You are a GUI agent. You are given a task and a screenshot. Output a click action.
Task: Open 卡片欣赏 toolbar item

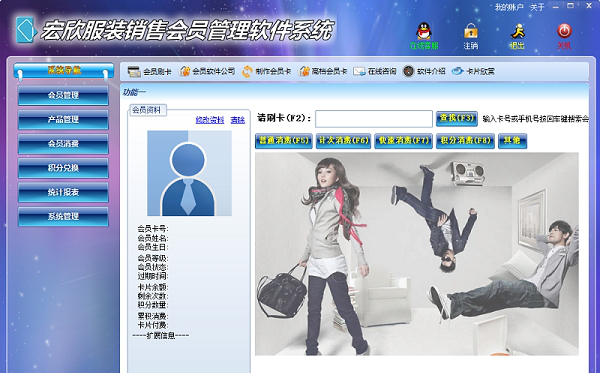[x=473, y=71]
